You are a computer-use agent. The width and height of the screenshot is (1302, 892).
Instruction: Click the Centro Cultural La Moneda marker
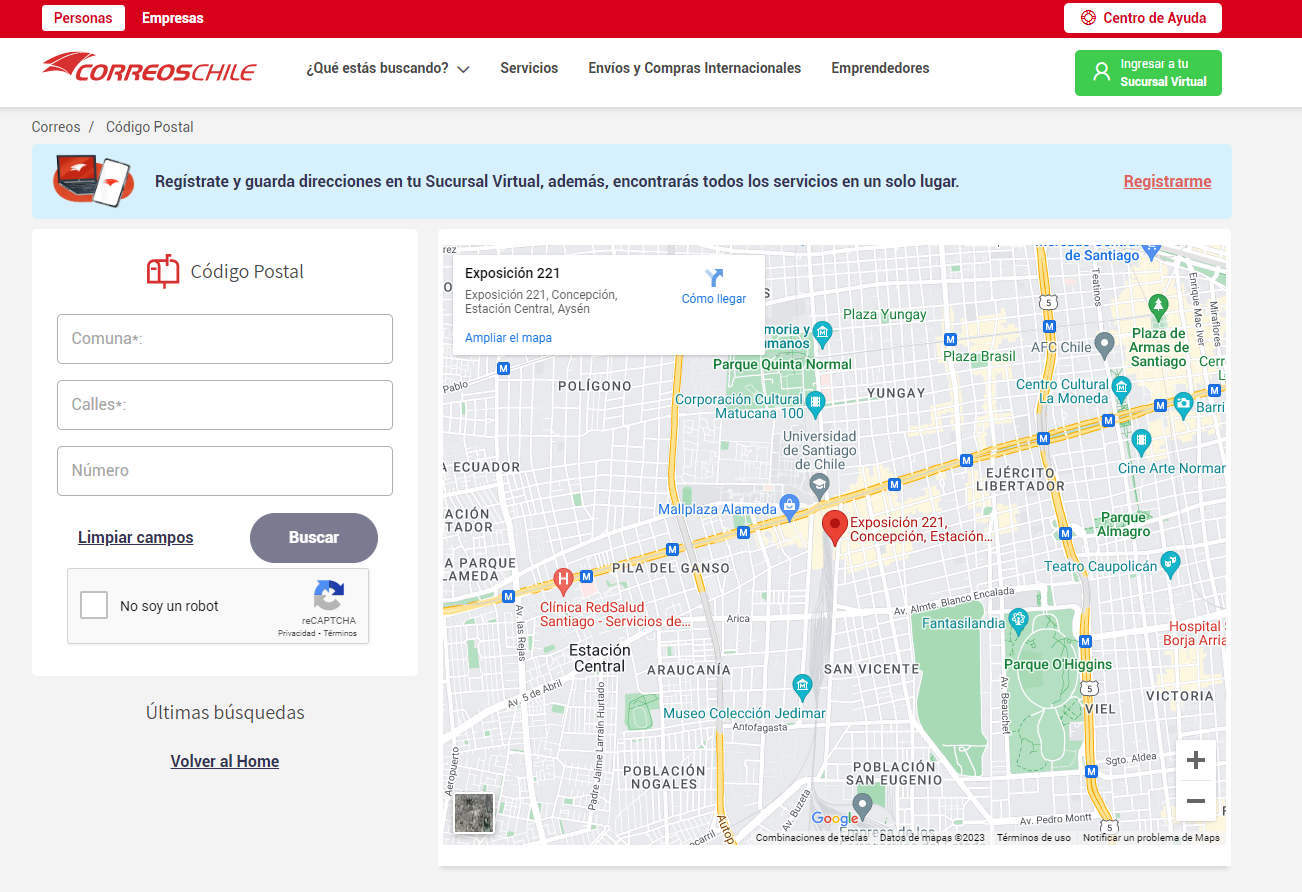1120,387
